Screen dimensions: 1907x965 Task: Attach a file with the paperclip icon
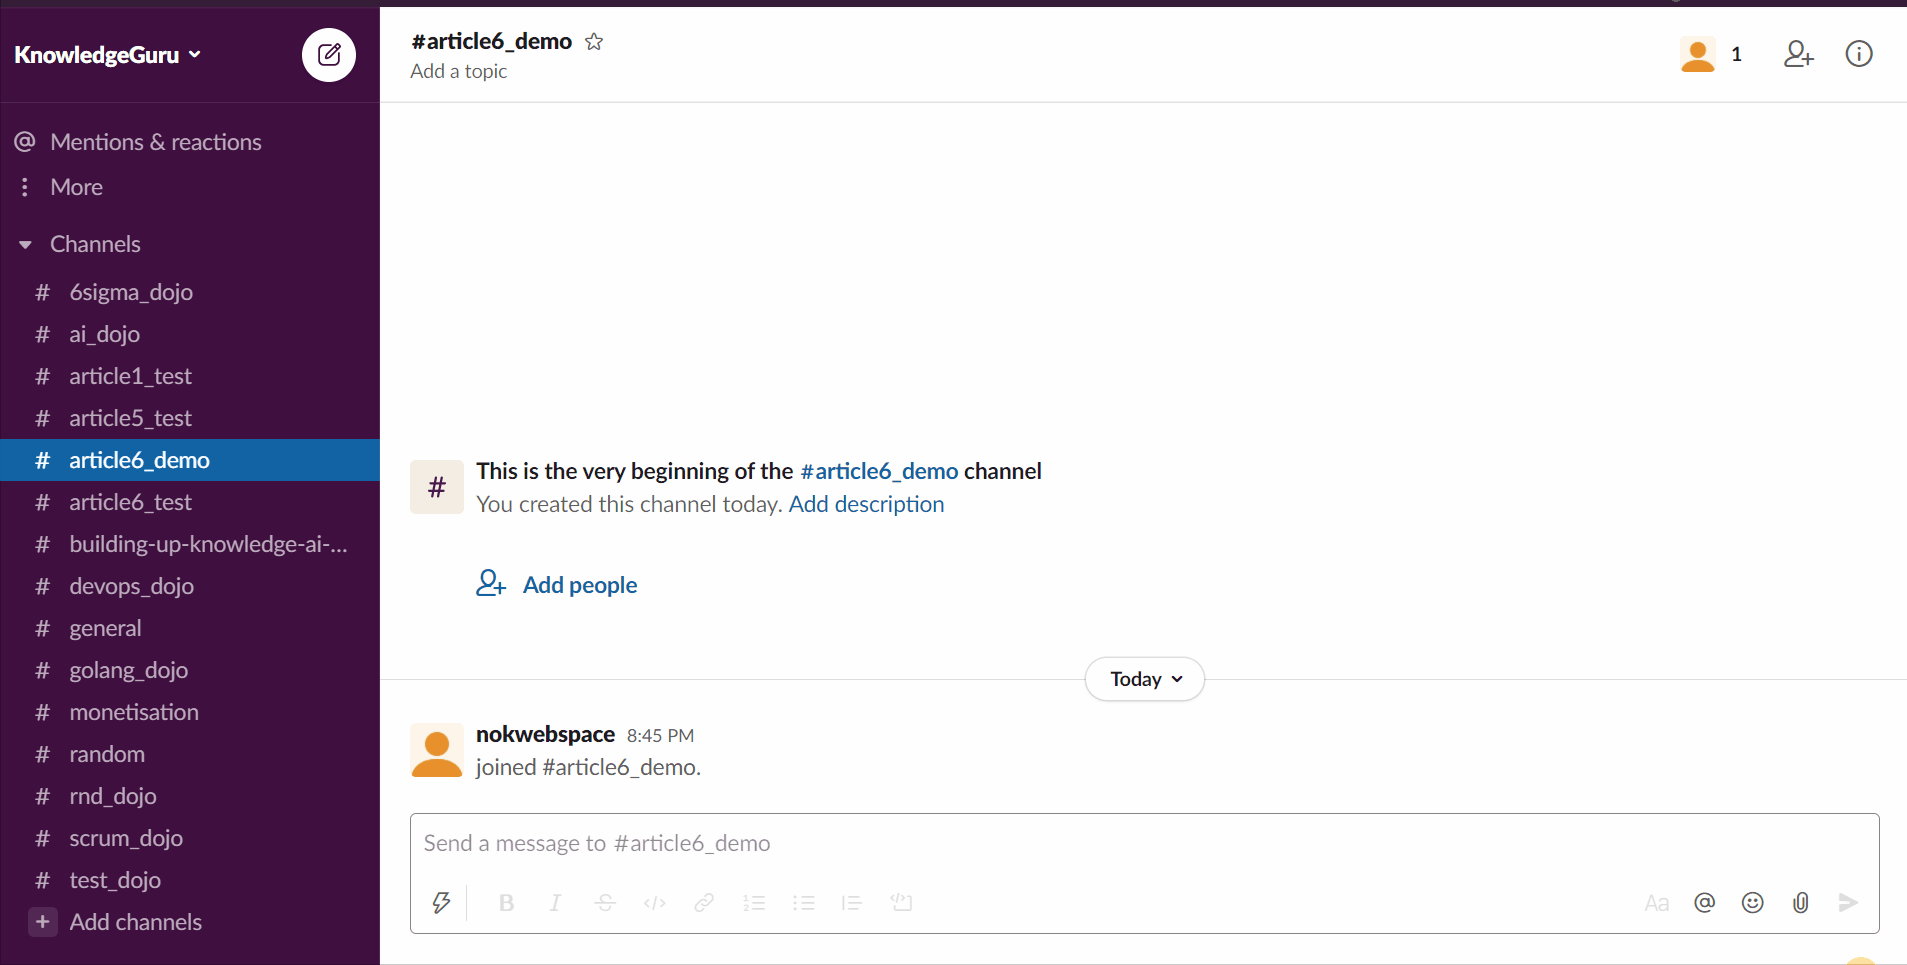click(x=1801, y=903)
